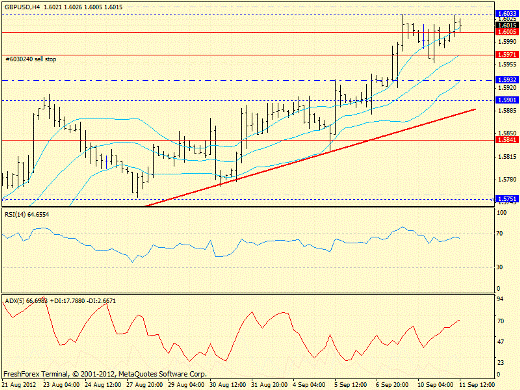Select the 11 Sep 12:00 time label
The image size is (520, 390).
(477, 385)
